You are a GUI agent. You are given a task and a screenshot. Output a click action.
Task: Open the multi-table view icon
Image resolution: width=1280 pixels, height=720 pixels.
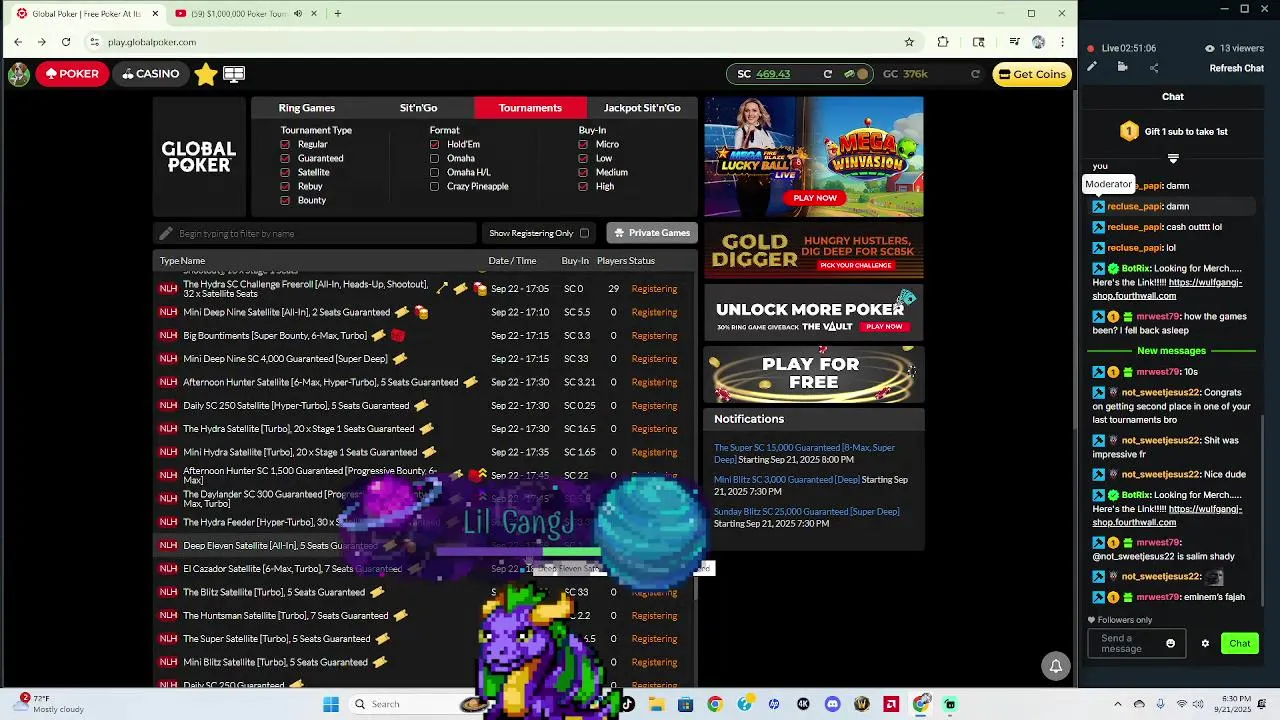pos(234,74)
